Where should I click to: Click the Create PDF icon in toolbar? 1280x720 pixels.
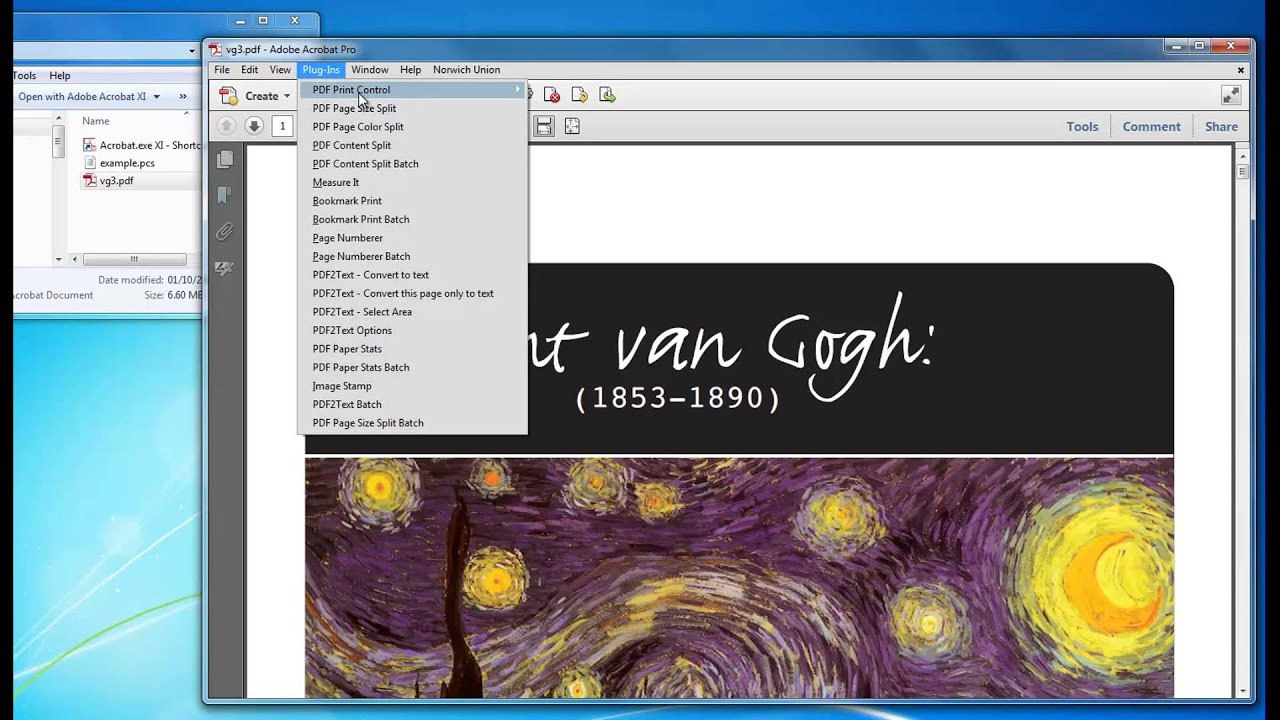tap(229, 96)
